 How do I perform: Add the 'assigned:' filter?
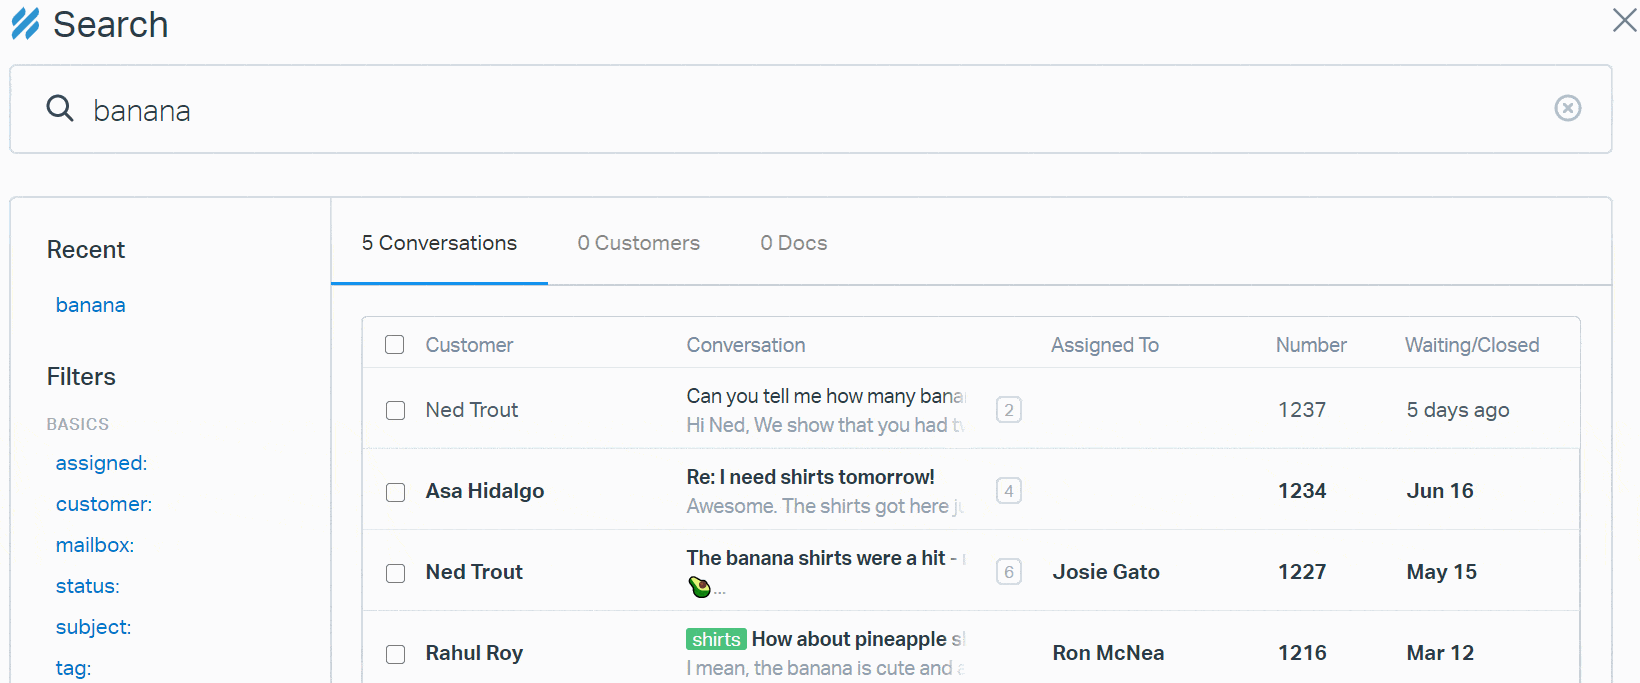pos(101,463)
